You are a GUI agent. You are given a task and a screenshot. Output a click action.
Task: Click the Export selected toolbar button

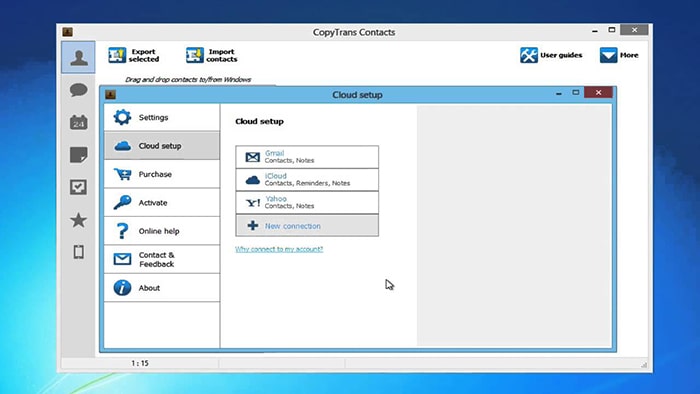pyautogui.click(x=133, y=55)
